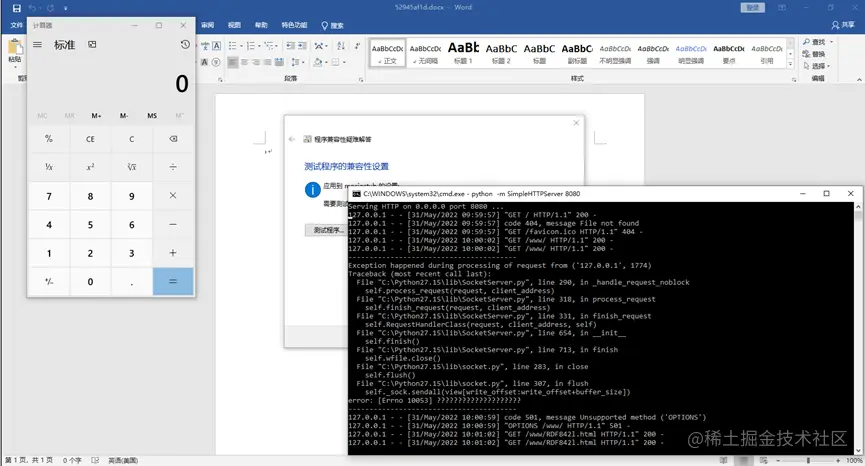Open the shading color dropdown
Screen dimensions: 865x466
(326, 62)
